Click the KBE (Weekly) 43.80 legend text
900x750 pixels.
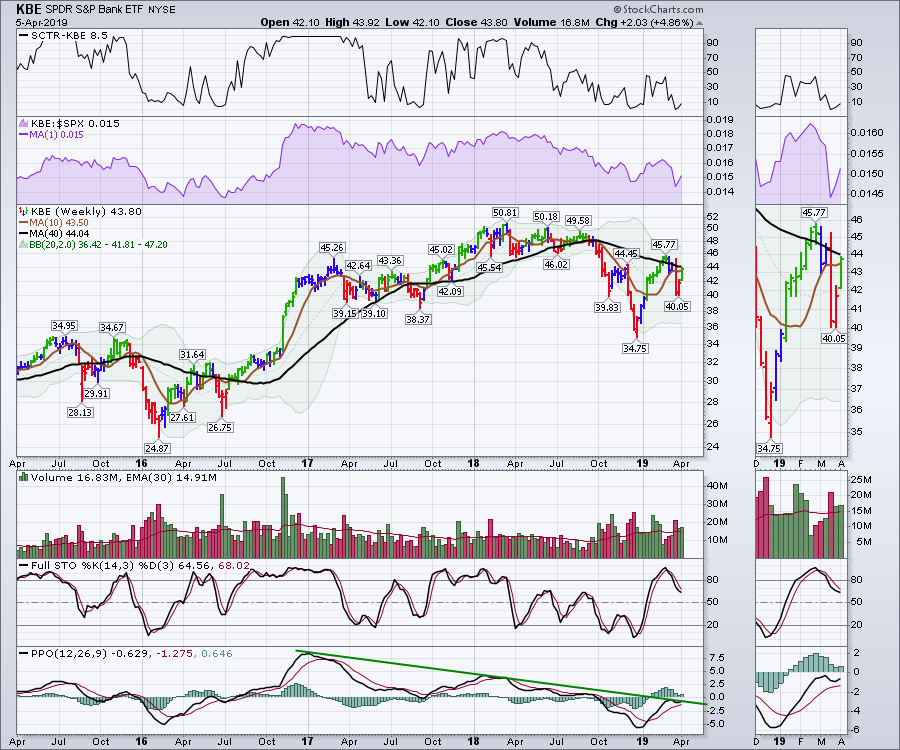(x=86, y=211)
